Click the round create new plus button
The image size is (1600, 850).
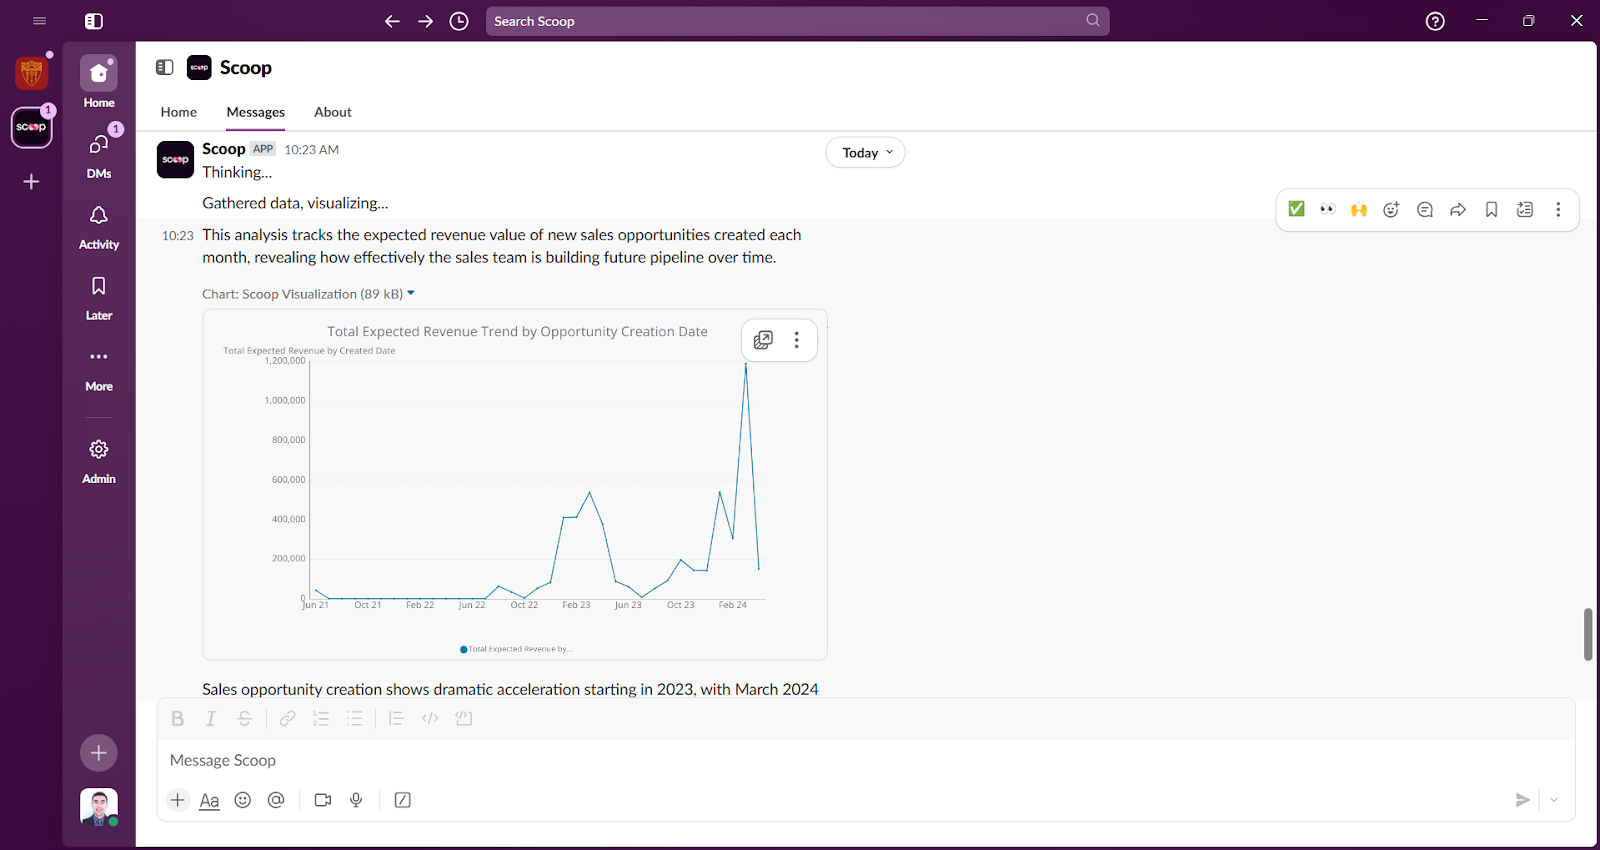pyautogui.click(x=99, y=753)
